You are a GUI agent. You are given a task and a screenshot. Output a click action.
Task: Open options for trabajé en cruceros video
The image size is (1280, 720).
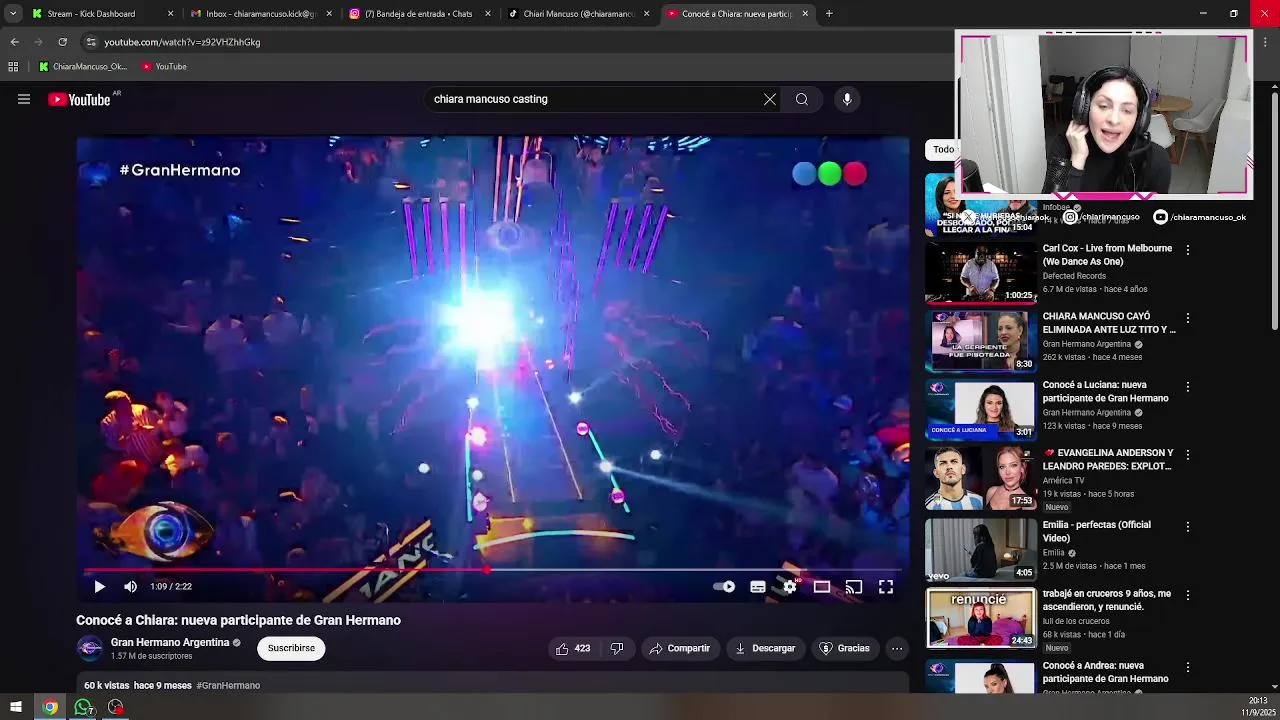(x=1188, y=595)
